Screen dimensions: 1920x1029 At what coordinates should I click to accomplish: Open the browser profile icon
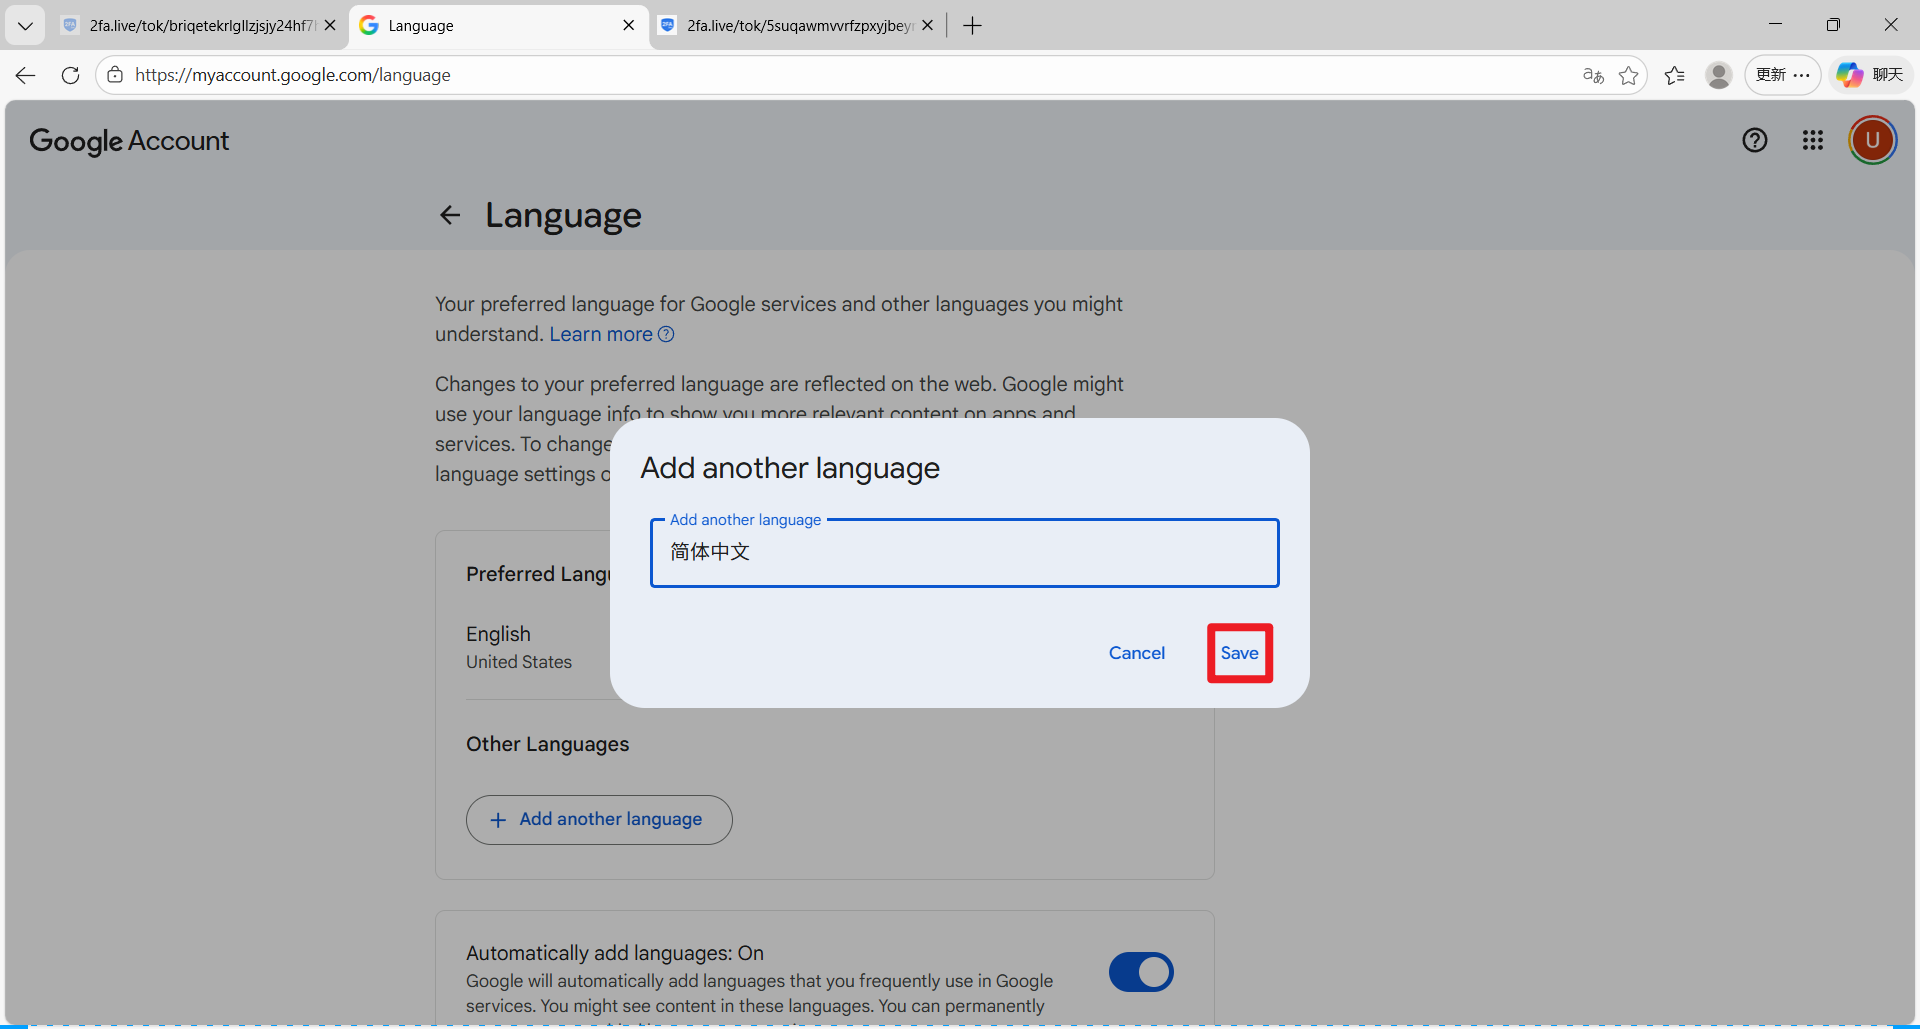point(1719,75)
